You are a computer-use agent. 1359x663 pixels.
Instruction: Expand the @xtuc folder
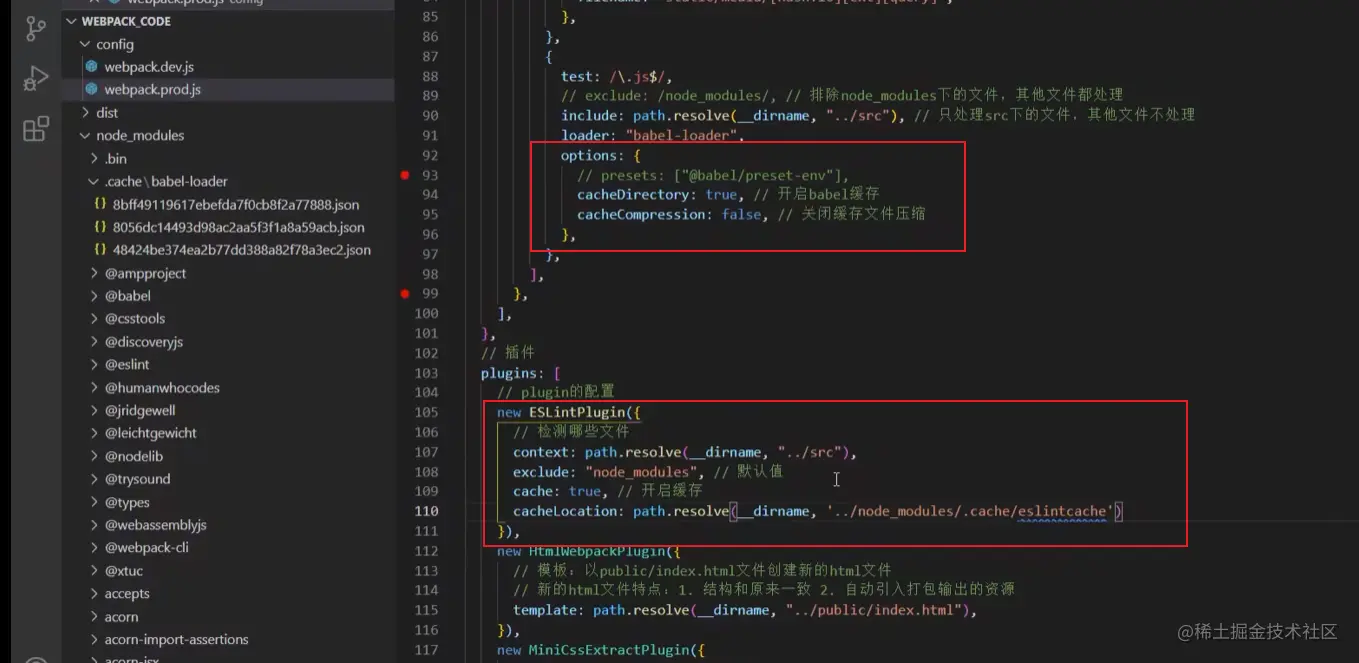124,571
